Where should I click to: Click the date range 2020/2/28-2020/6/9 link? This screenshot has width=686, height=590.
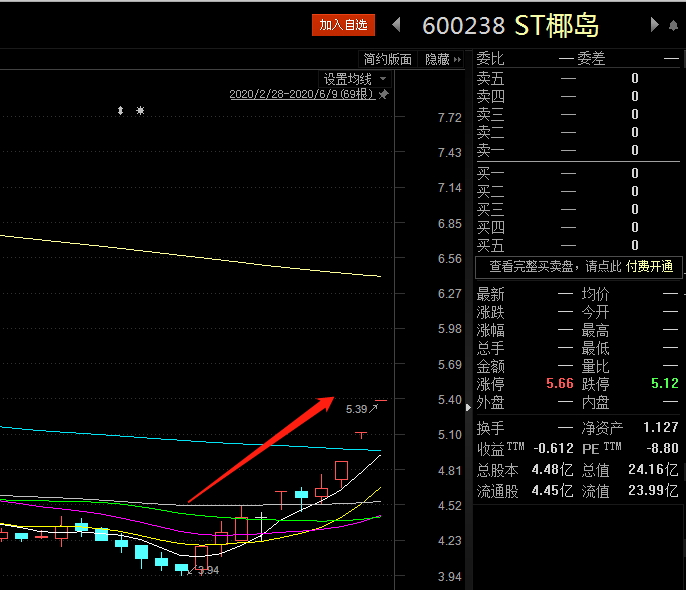tap(302, 94)
